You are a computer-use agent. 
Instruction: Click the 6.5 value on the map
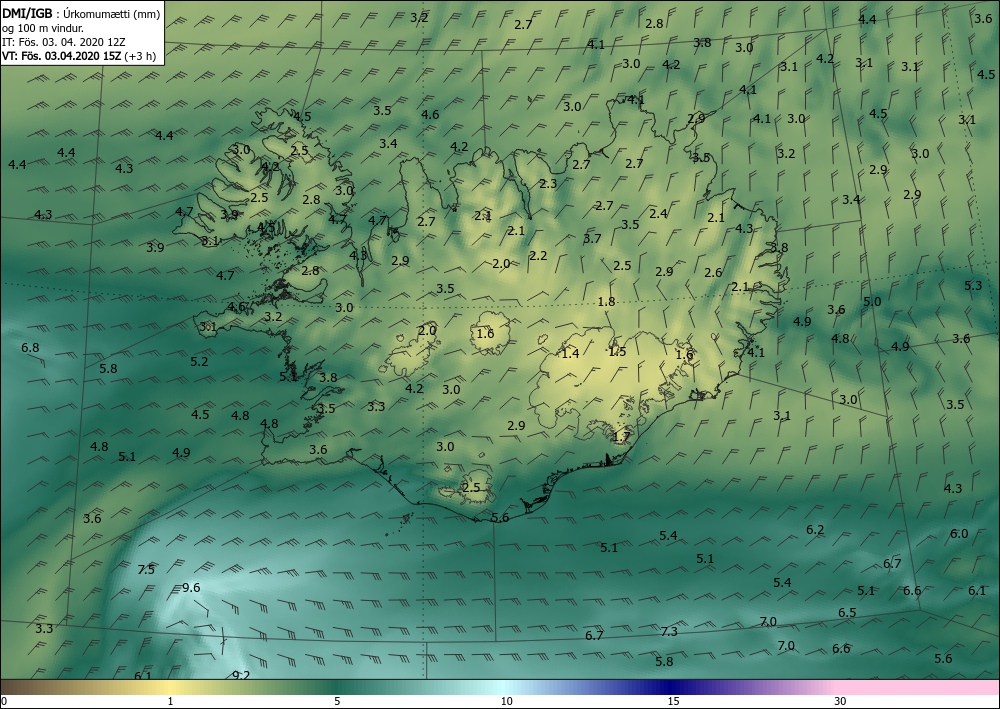click(x=847, y=613)
